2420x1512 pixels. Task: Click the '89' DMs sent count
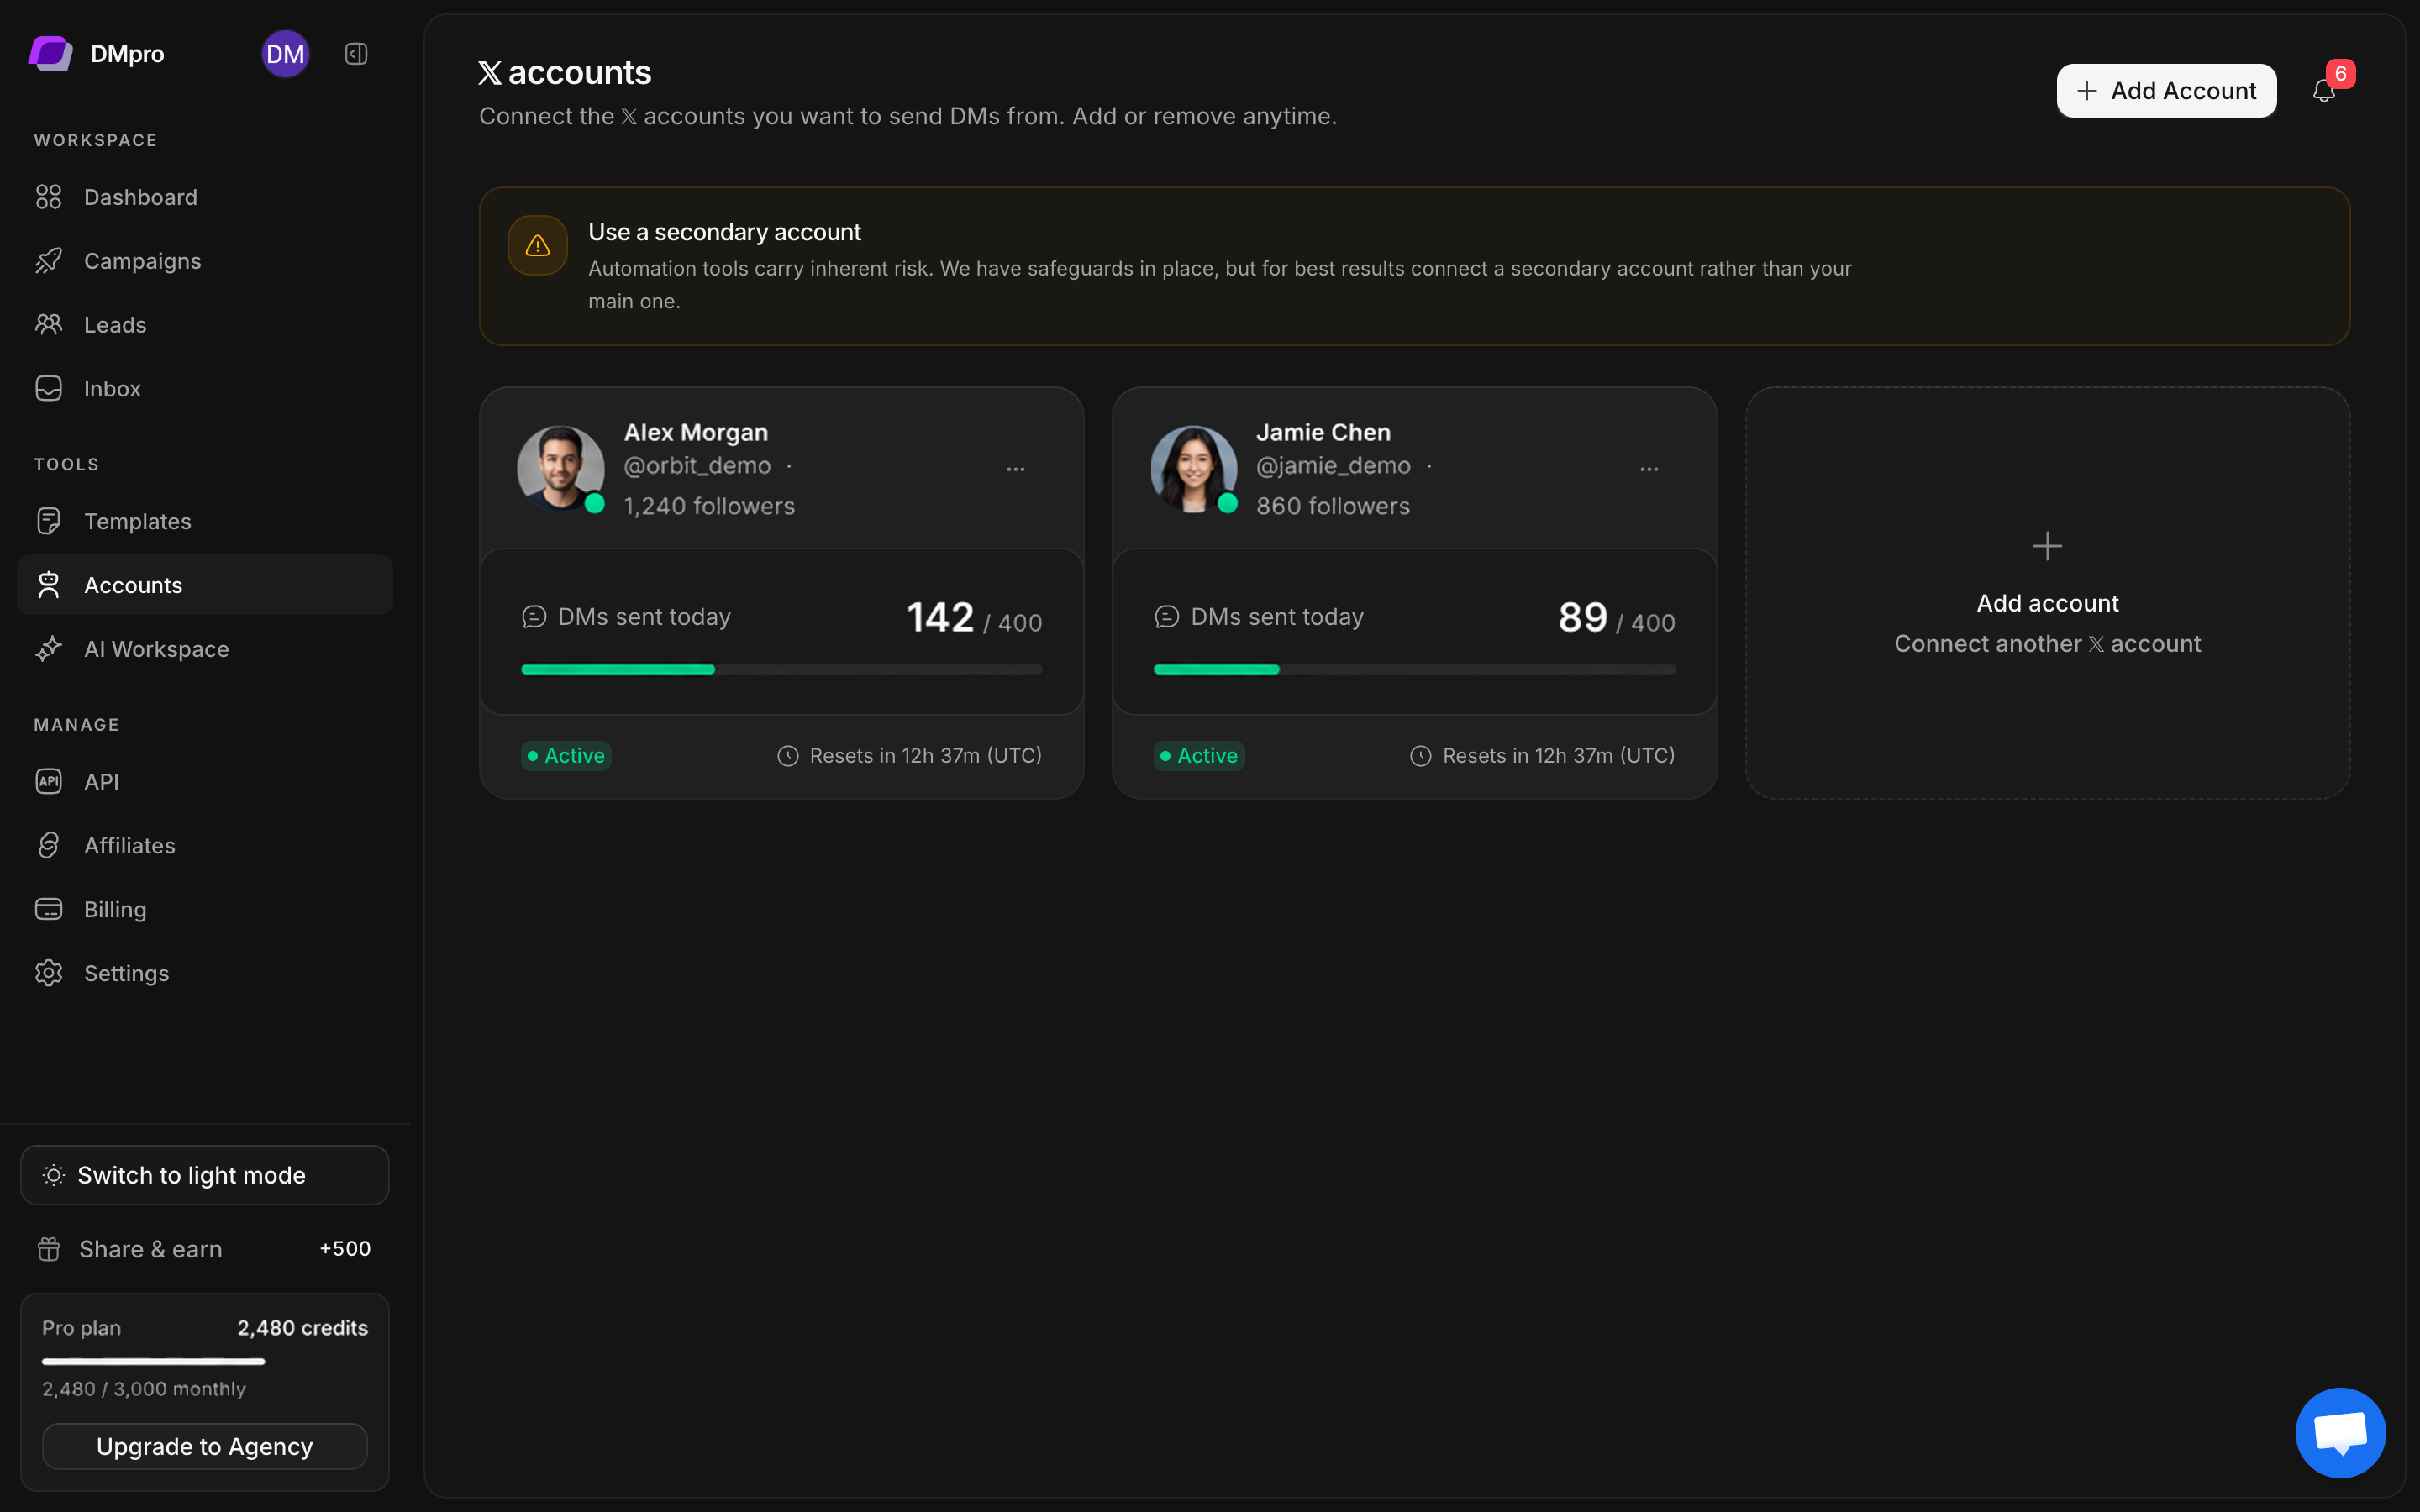[x=1582, y=617]
